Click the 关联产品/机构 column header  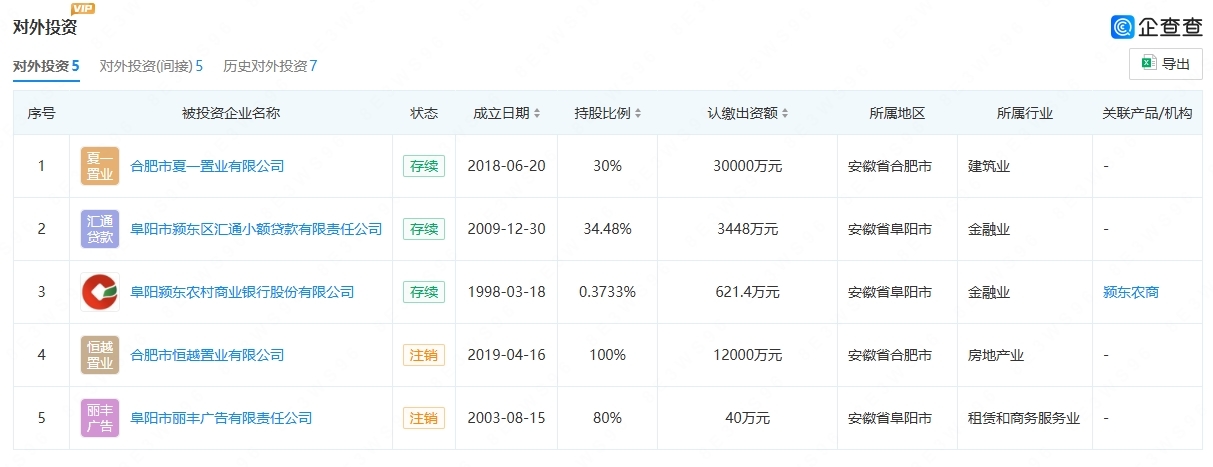pyautogui.click(x=1147, y=113)
